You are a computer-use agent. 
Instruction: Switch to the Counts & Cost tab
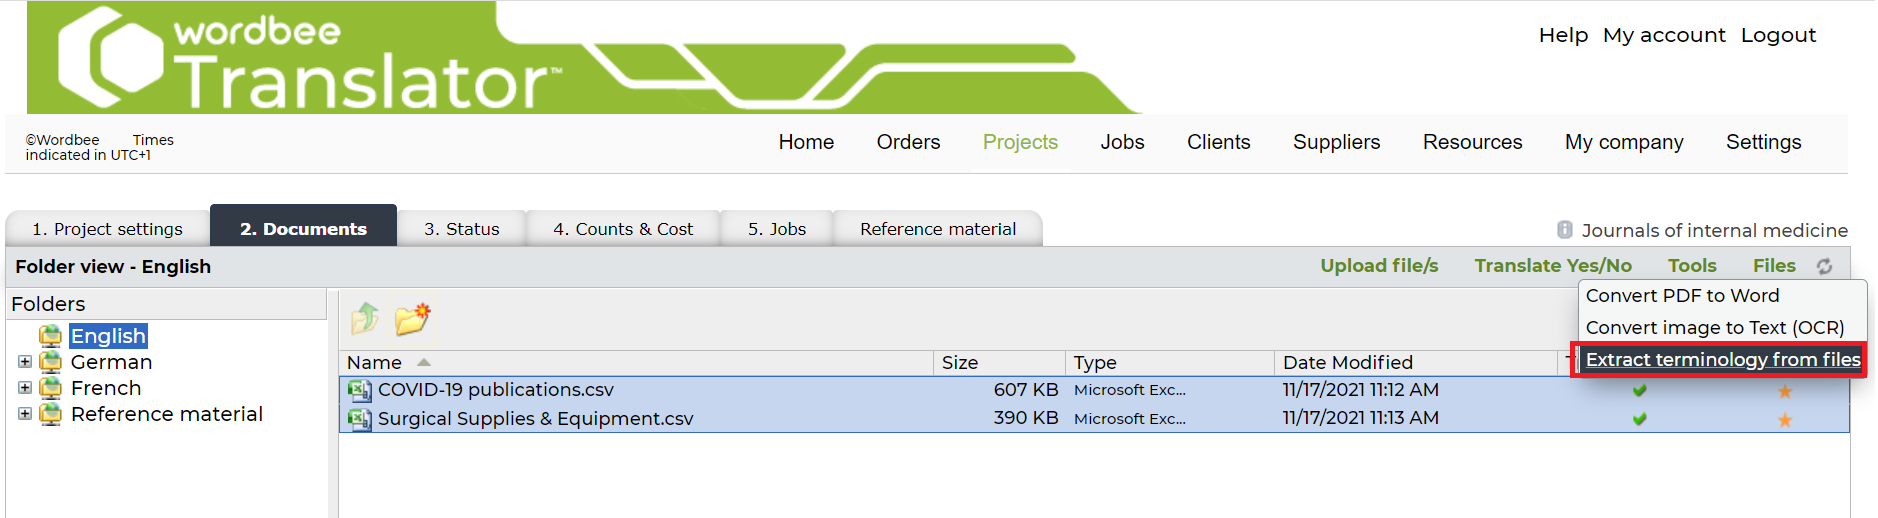622,229
